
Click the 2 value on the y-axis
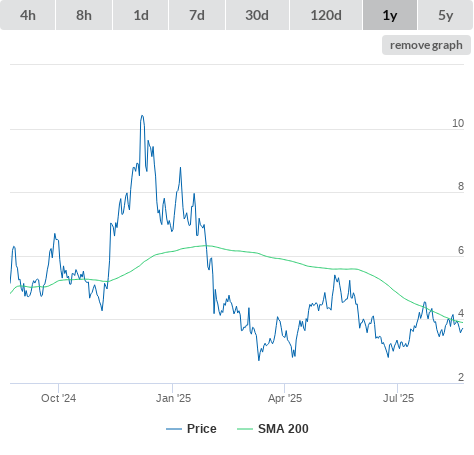pos(461,377)
